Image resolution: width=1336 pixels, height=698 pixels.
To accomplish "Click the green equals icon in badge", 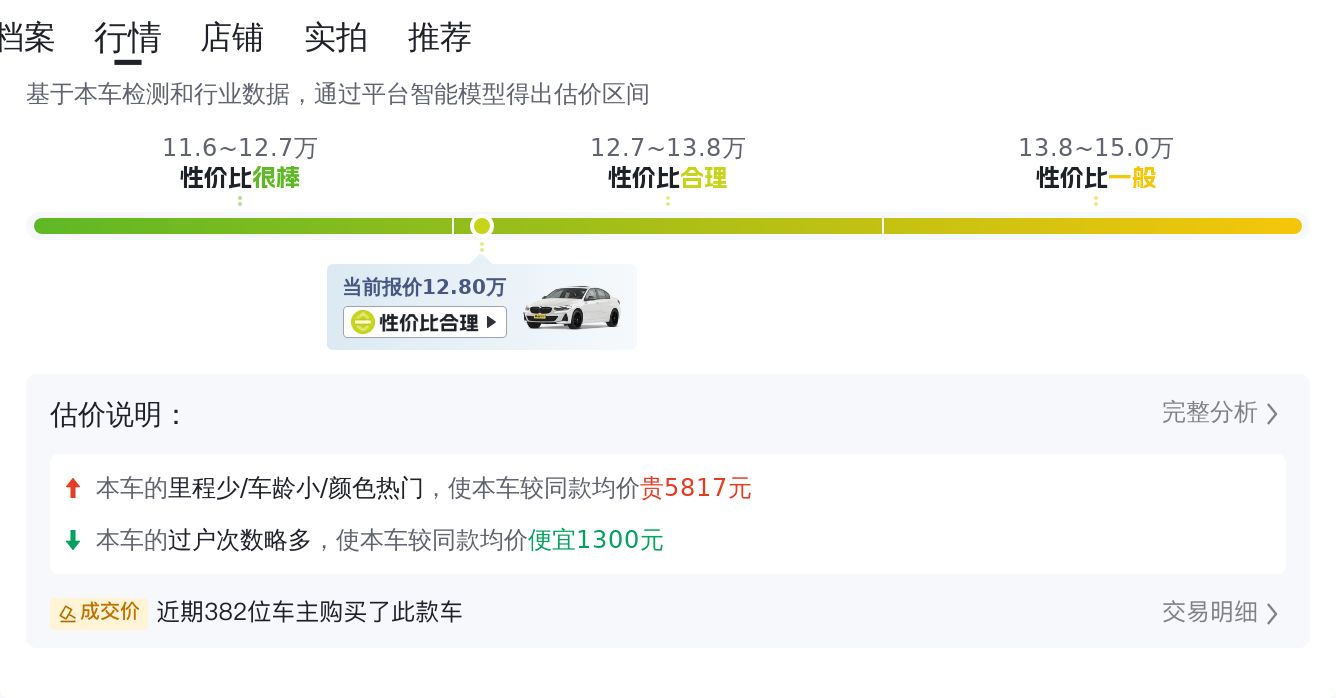I will coord(364,322).
